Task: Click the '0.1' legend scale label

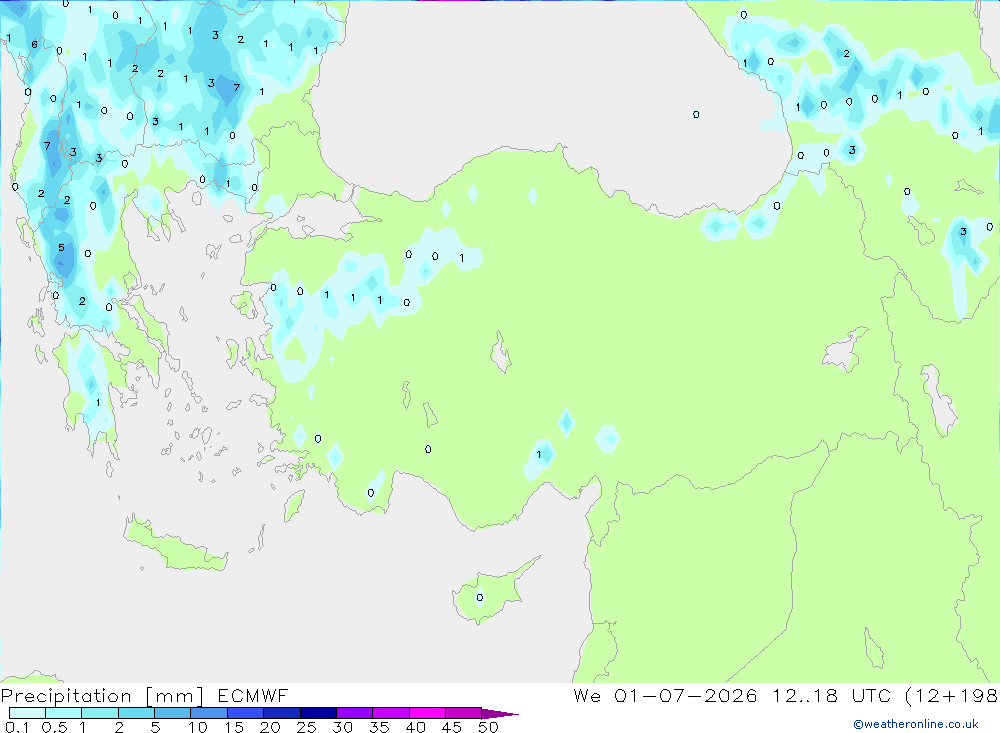Action: click(17, 727)
